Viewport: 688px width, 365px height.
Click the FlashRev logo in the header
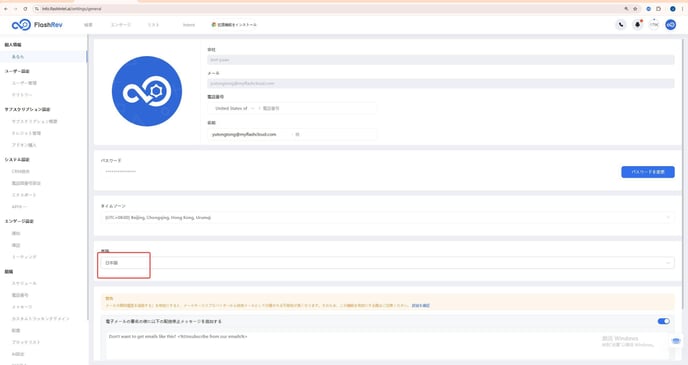(37, 25)
